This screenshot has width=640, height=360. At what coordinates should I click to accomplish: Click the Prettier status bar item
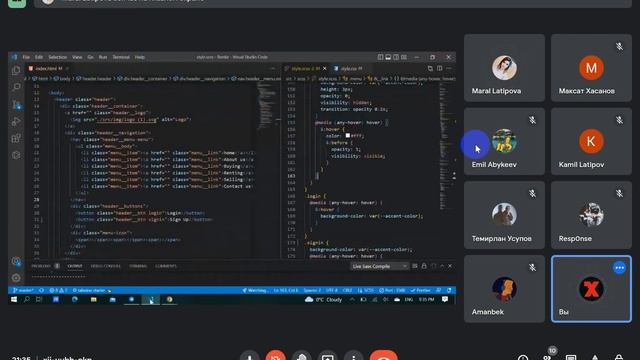click(420, 290)
